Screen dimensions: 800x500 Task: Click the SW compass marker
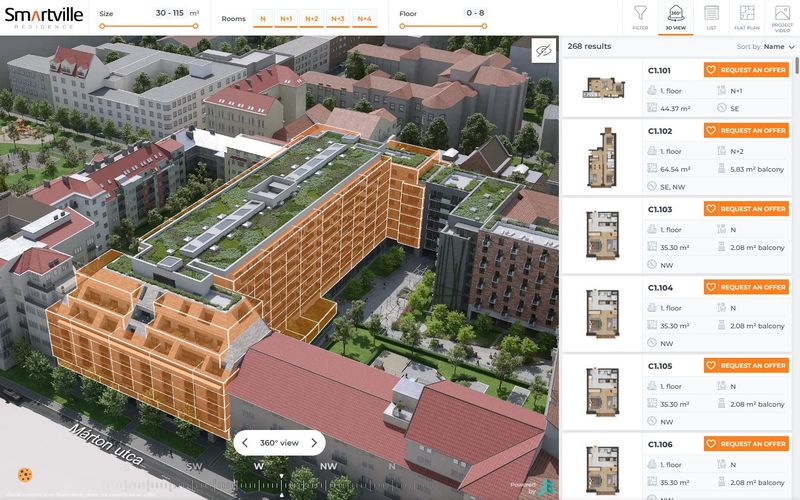click(x=194, y=466)
